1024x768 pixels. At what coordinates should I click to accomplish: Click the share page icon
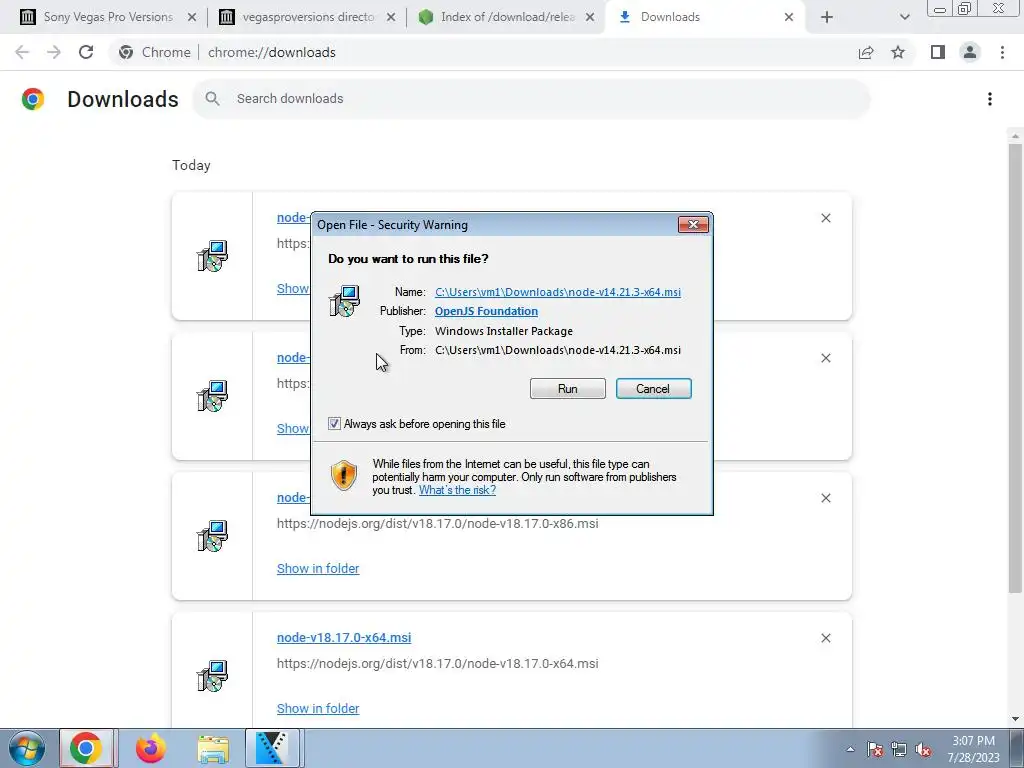[x=866, y=52]
